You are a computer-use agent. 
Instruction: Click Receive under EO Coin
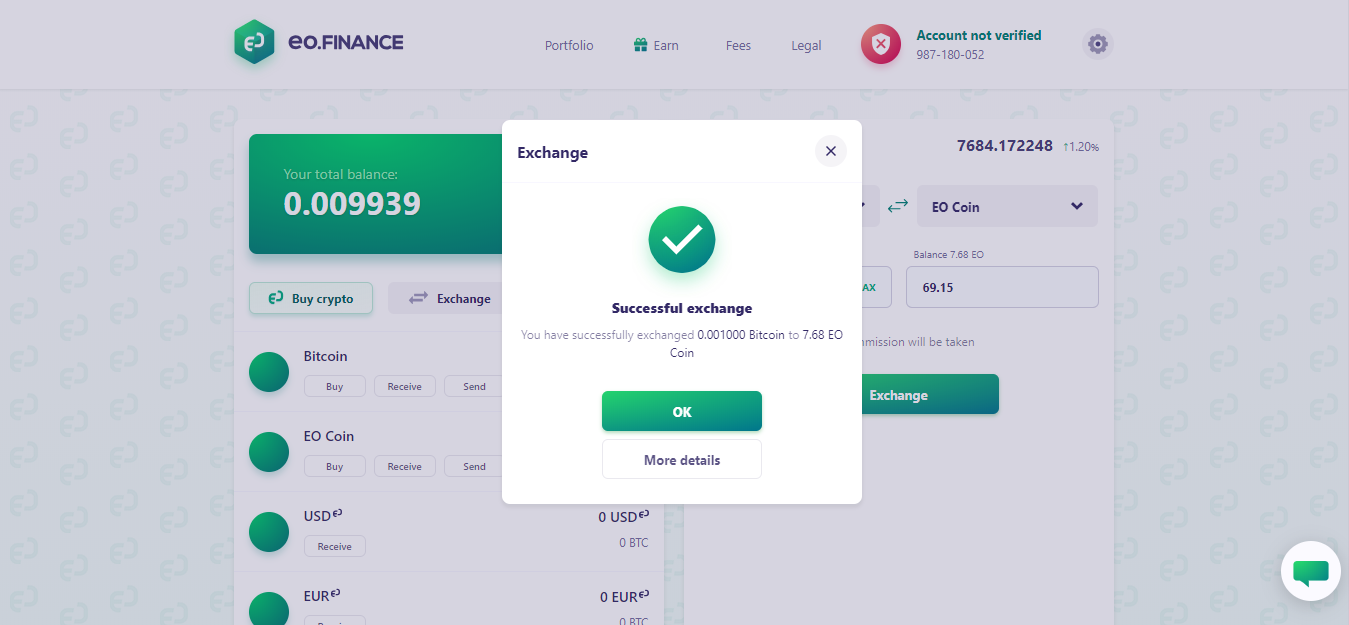tap(405, 466)
